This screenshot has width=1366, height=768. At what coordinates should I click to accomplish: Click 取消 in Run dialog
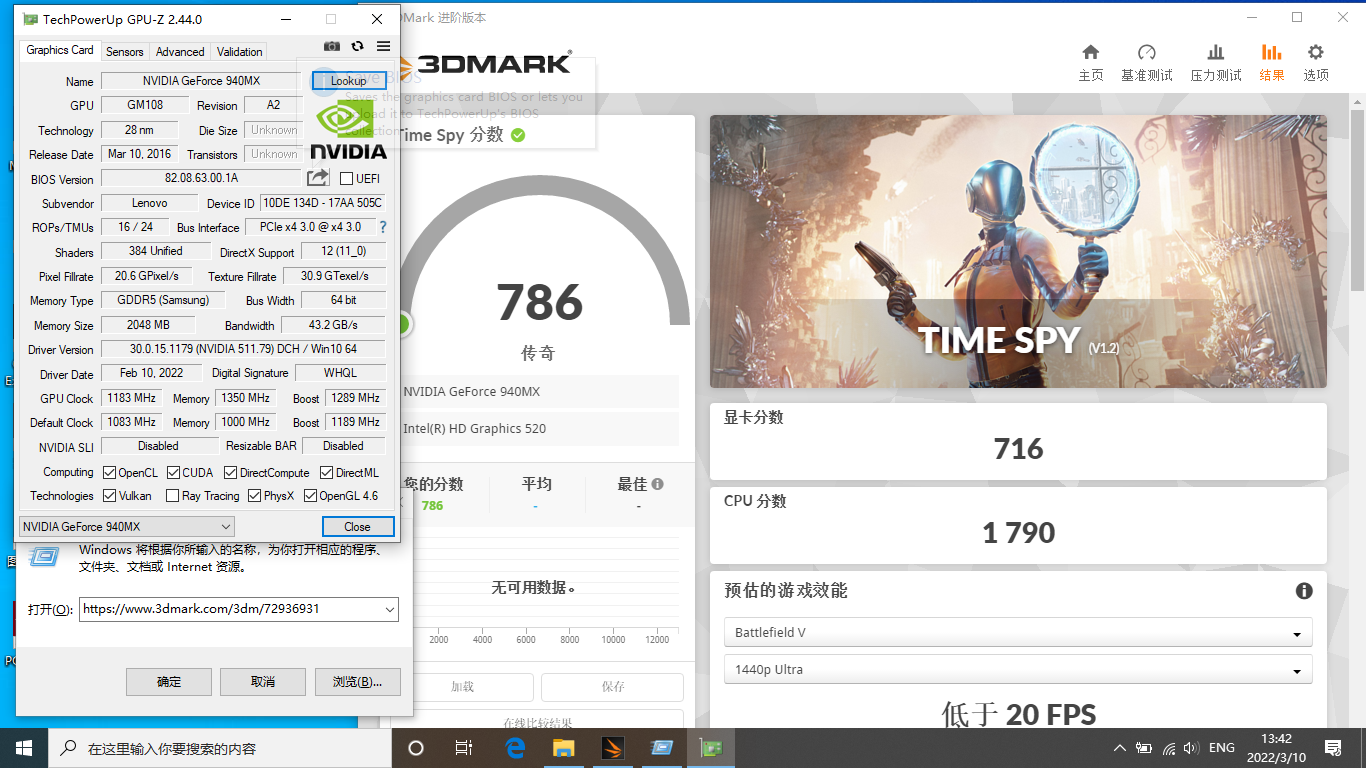pos(262,682)
